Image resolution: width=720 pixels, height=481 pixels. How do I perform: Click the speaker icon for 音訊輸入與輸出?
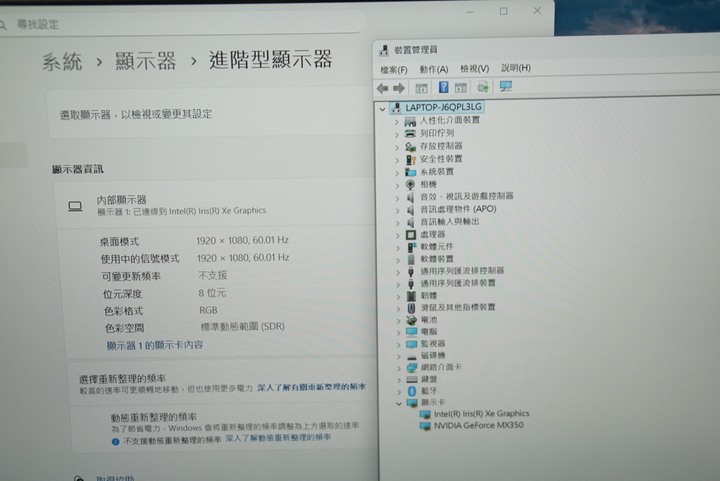(x=411, y=222)
